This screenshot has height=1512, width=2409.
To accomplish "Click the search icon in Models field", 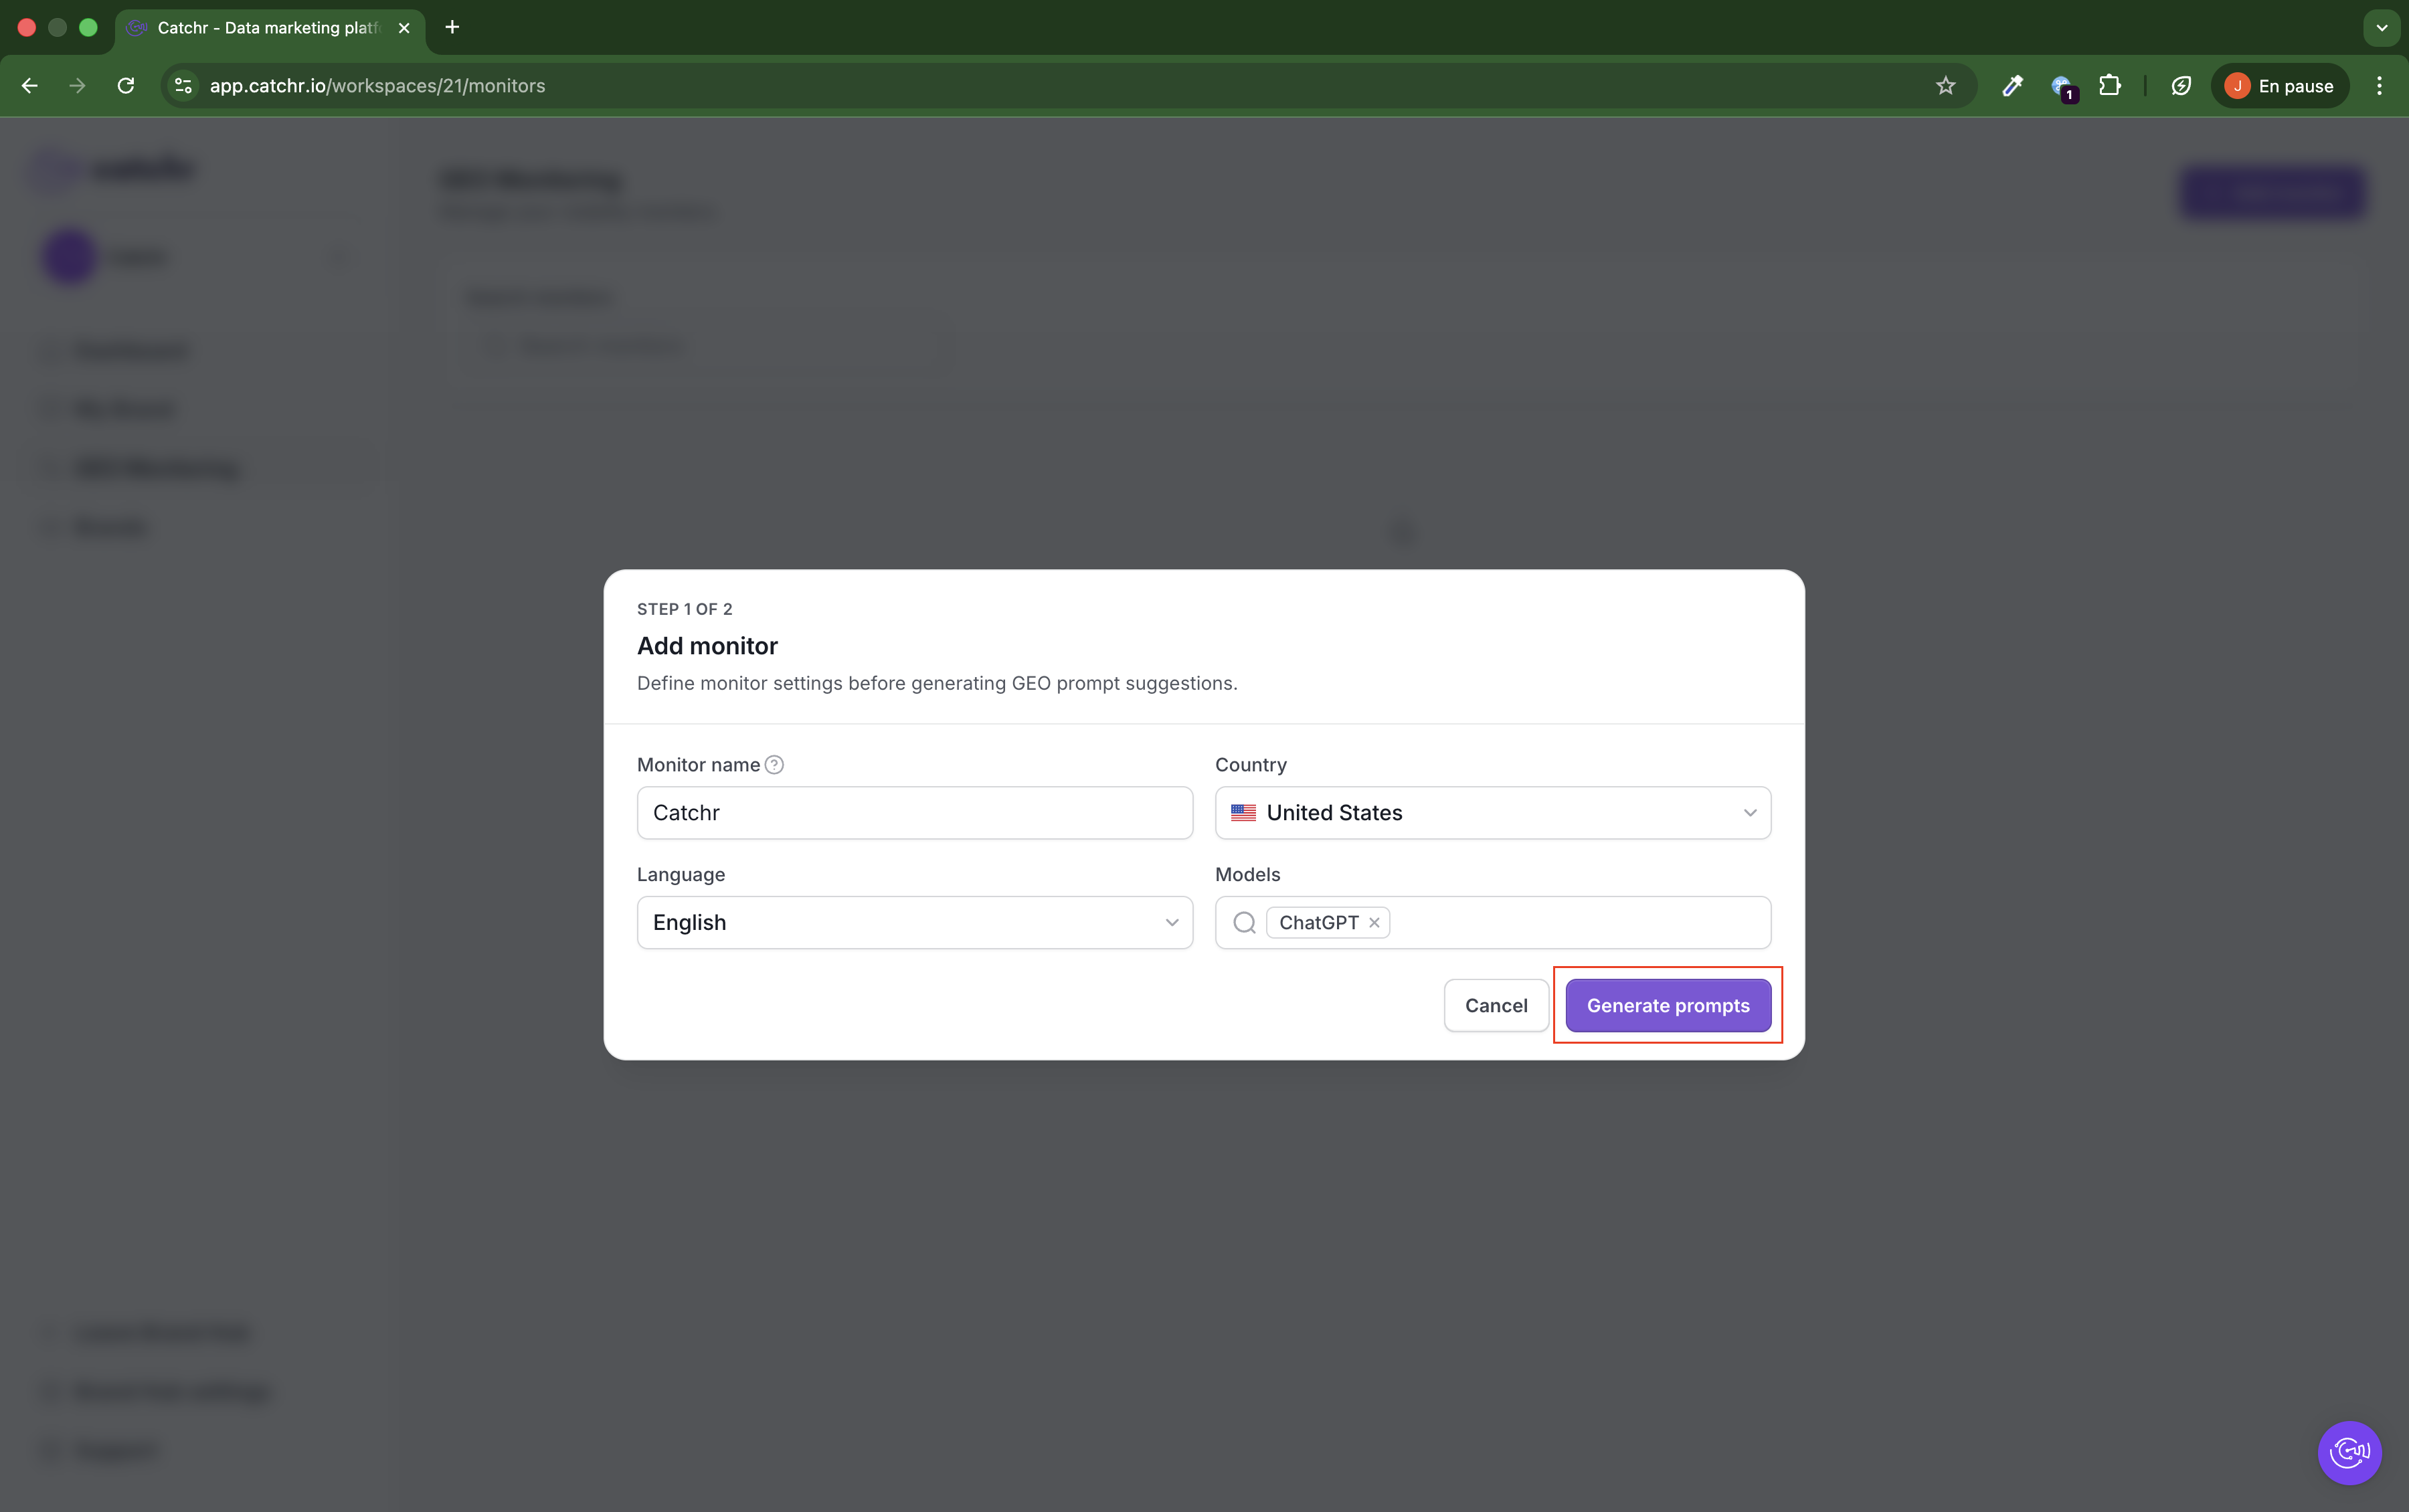I will point(1244,923).
